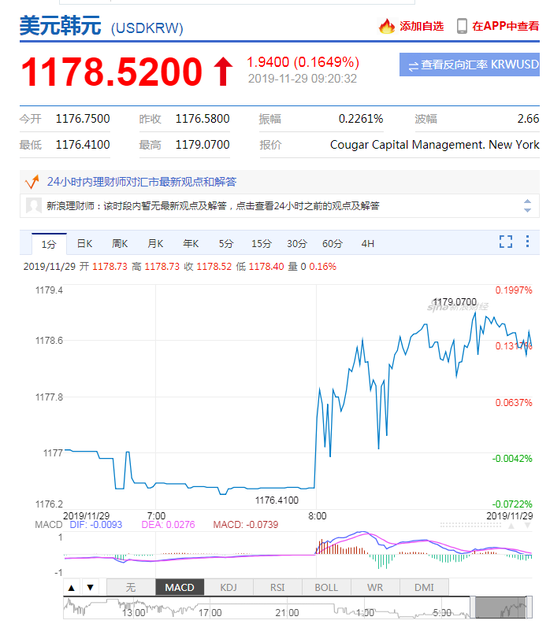Click 查看反向汇率 KRWUSD button
550x624 pixels.
point(470,64)
